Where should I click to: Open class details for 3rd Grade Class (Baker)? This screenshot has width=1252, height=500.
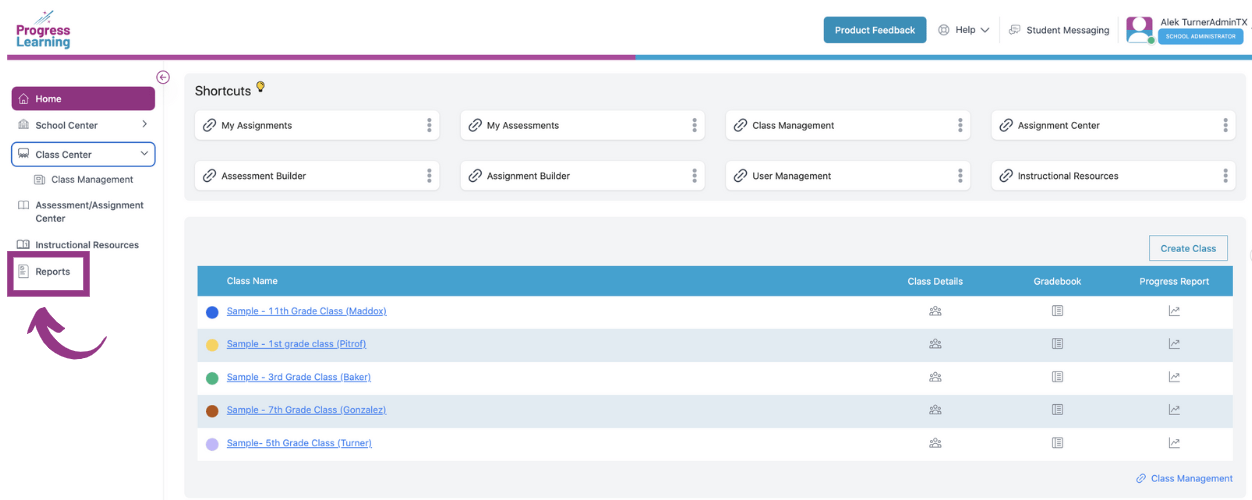pyautogui.click(x=935, y=377)
